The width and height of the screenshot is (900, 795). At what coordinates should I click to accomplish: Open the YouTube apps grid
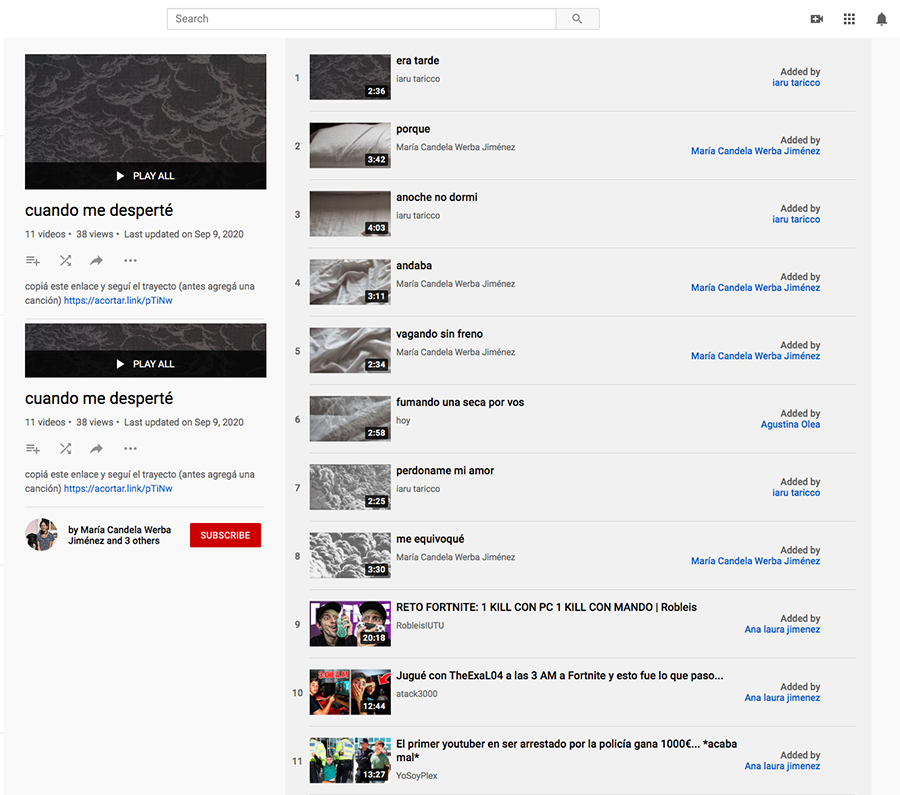(849, 19)
